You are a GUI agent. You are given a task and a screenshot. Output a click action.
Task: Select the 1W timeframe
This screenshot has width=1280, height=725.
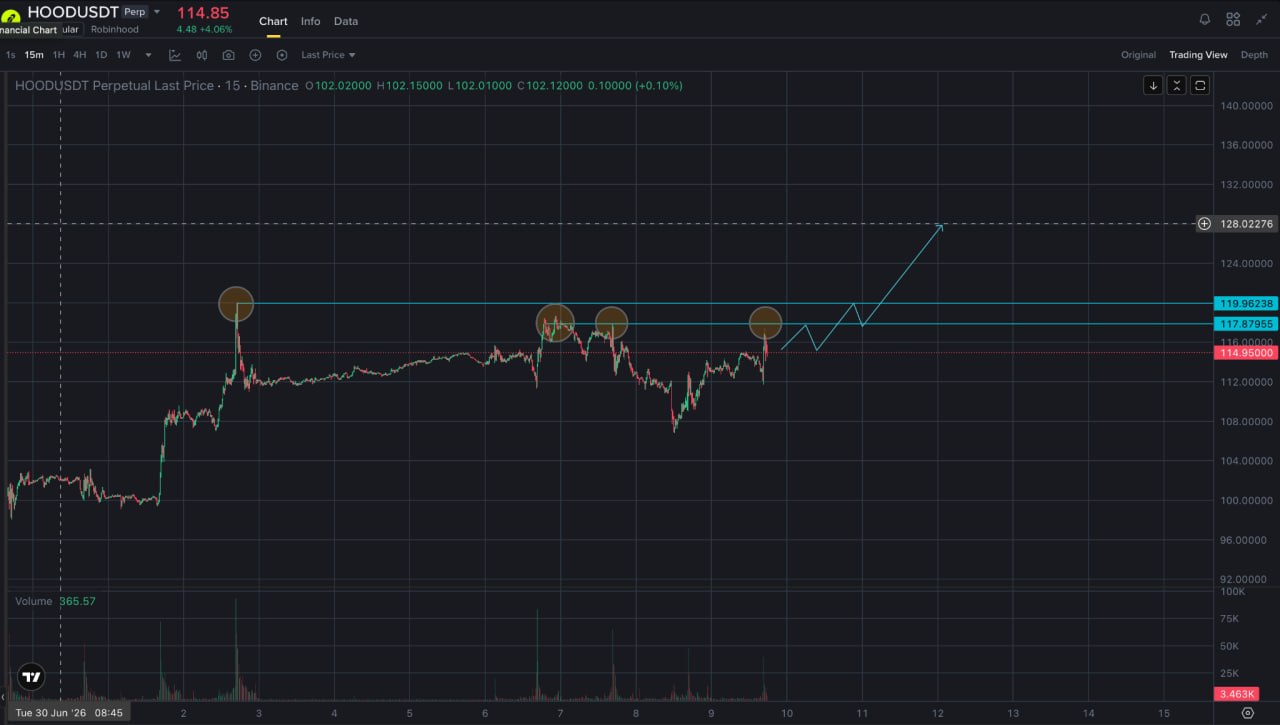[123, 55]
